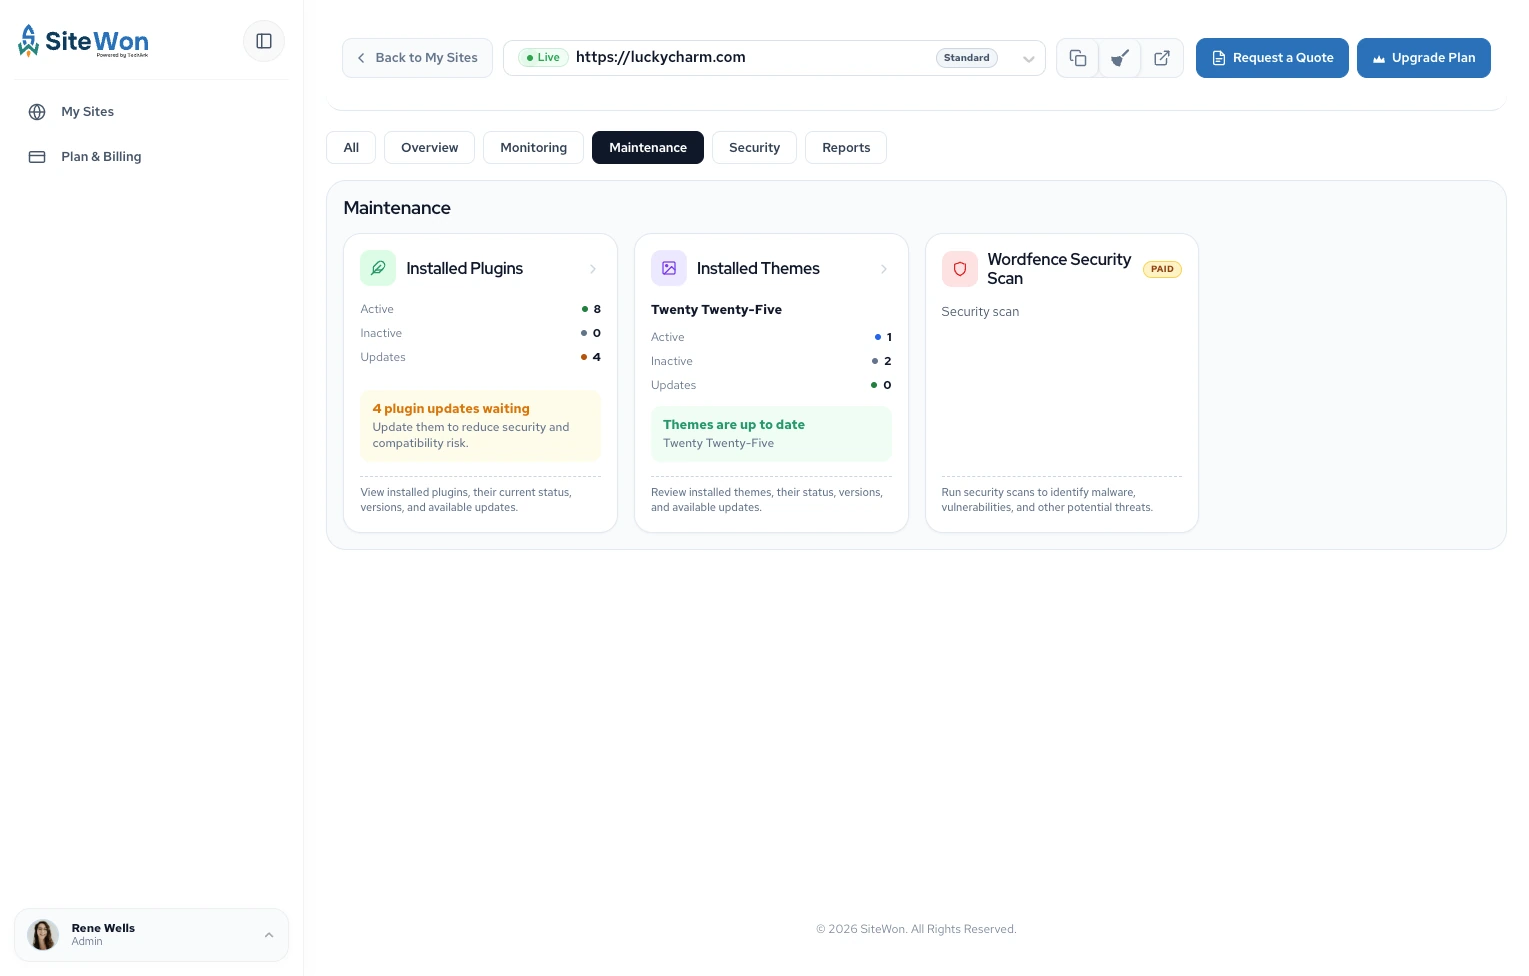Open Installed Plugins via its chevron
1529x976 pixels.
(593, 269)
